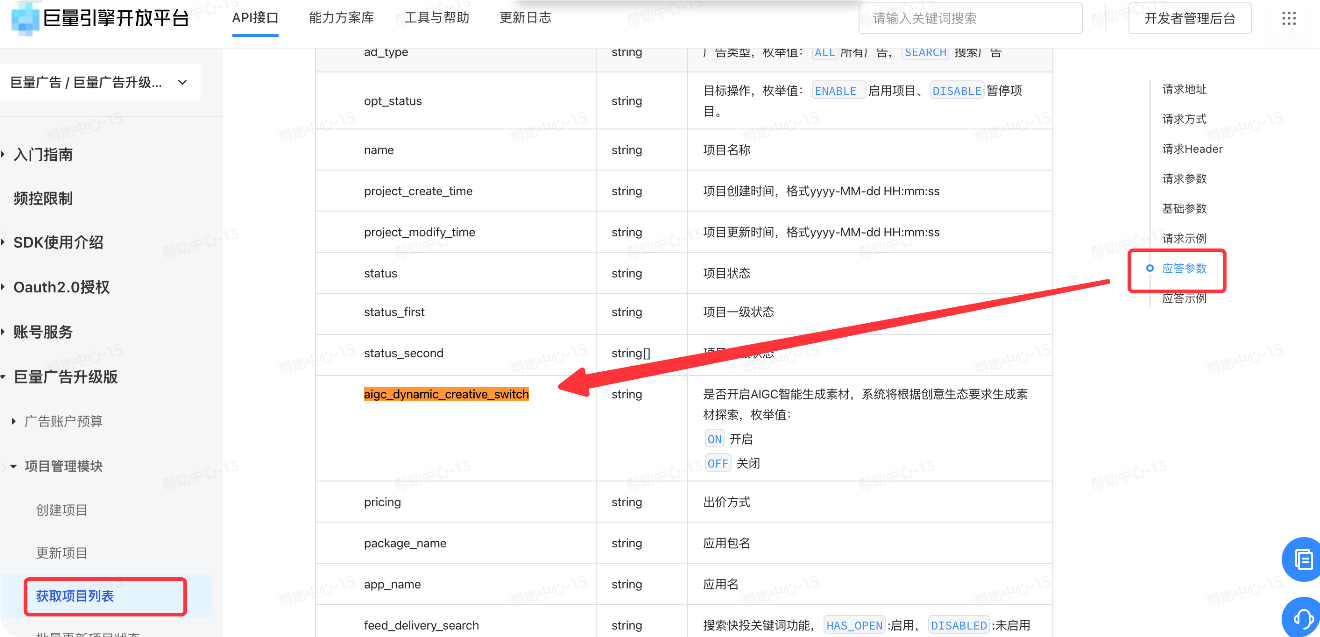Collapse the 项目管理模块 item
The image size is (1320, 637).
63,466
